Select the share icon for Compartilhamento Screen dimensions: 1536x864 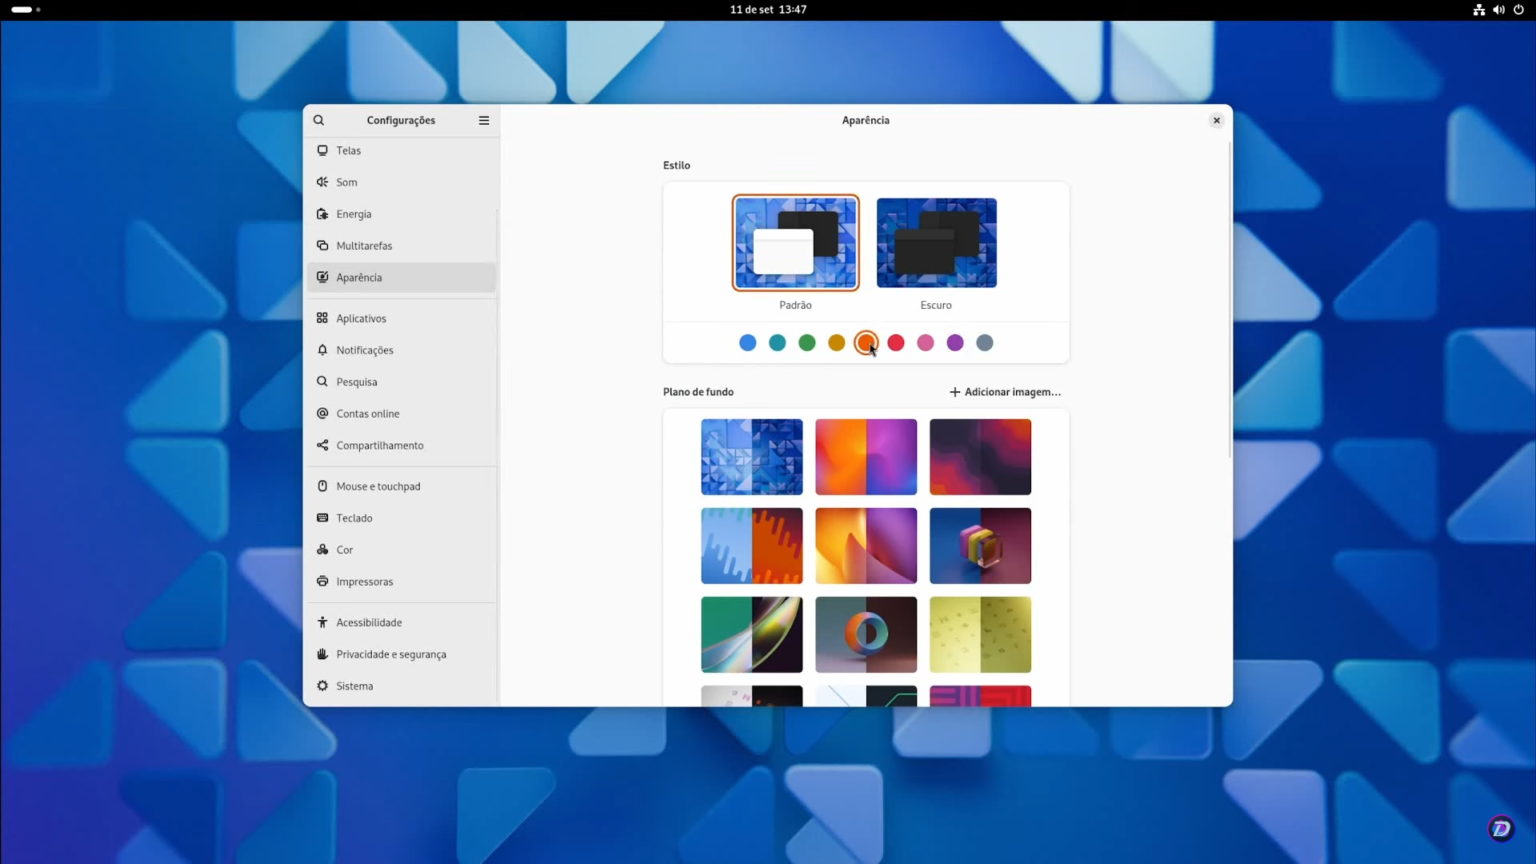[x=322, y=445]
